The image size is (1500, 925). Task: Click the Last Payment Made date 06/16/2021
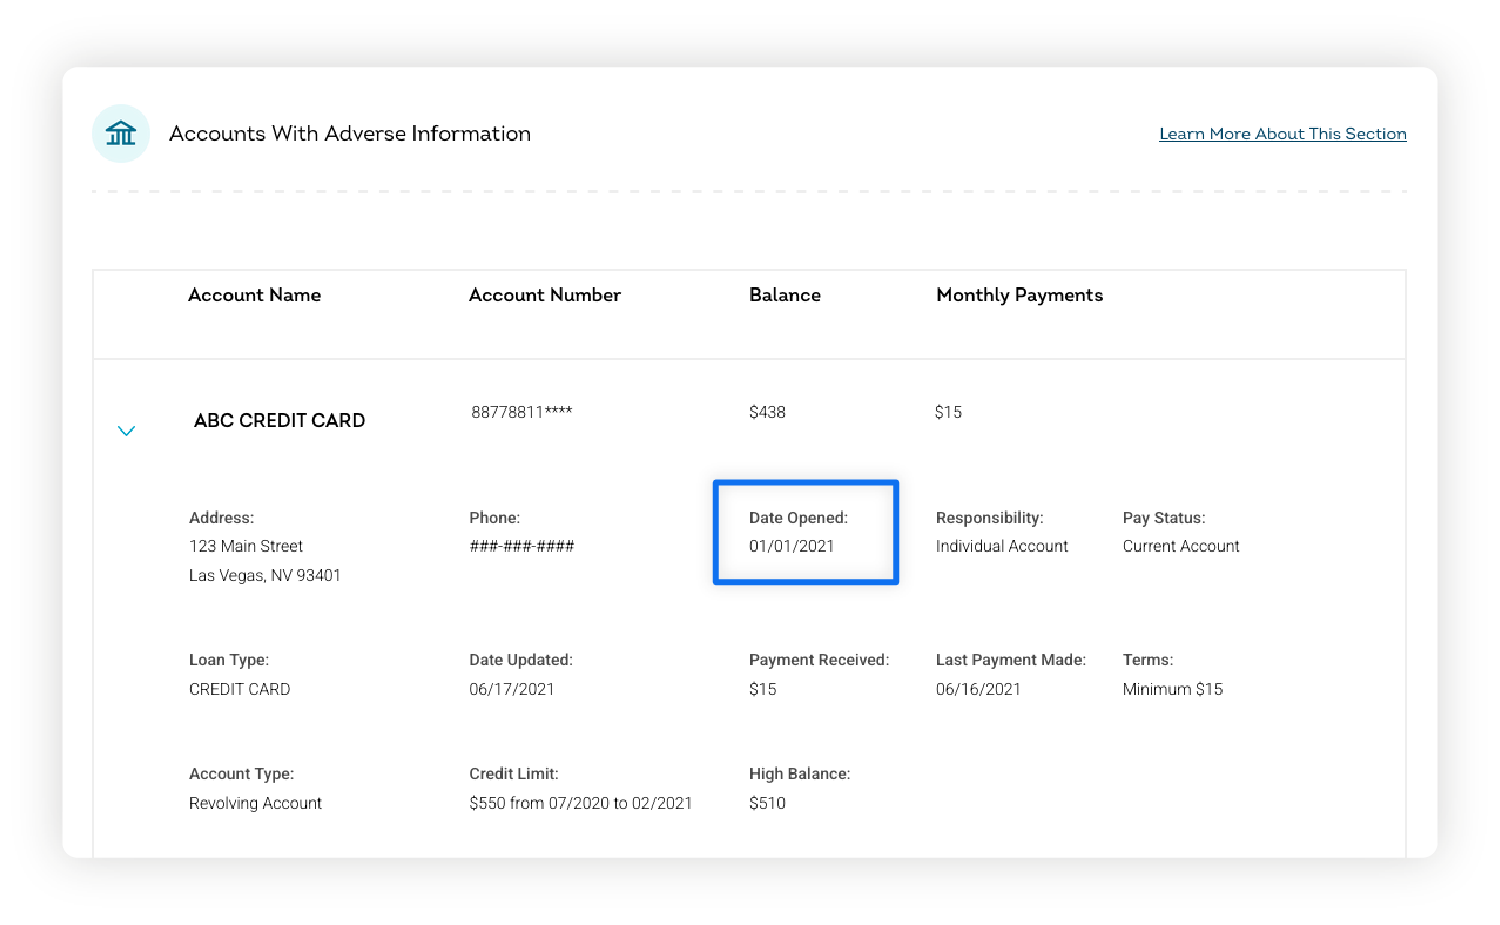978,689
